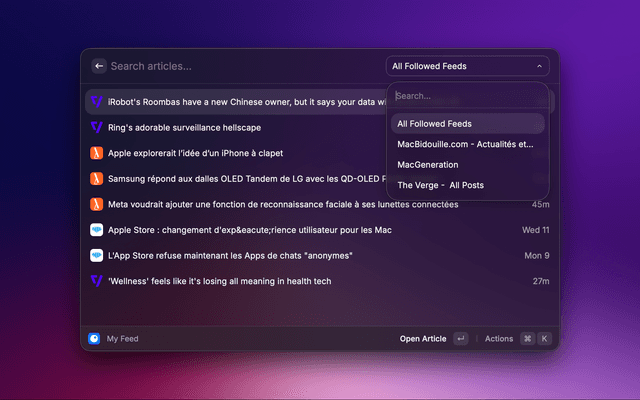Click The Verge icon beside iRobot article
Viewport: 640px width, 400px height.
click(x=97, y=102)
